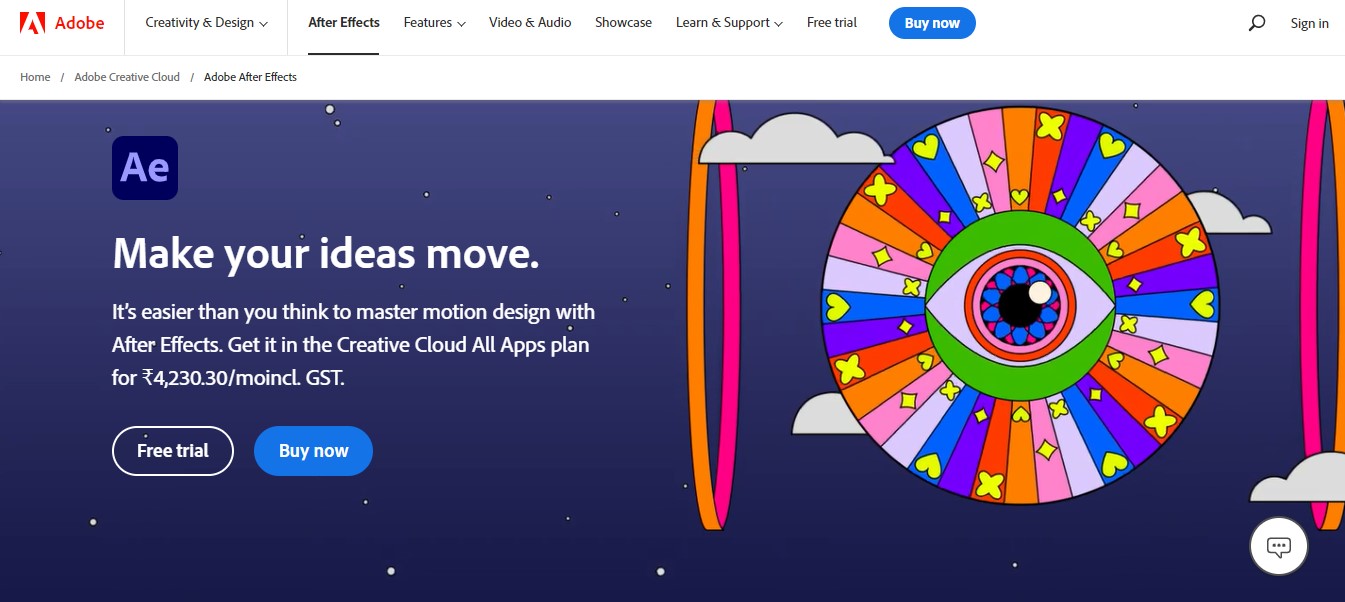Select the Adobe After Effects breadcrumb
This screenshot has height=602, width=1345.
[250, 76]
